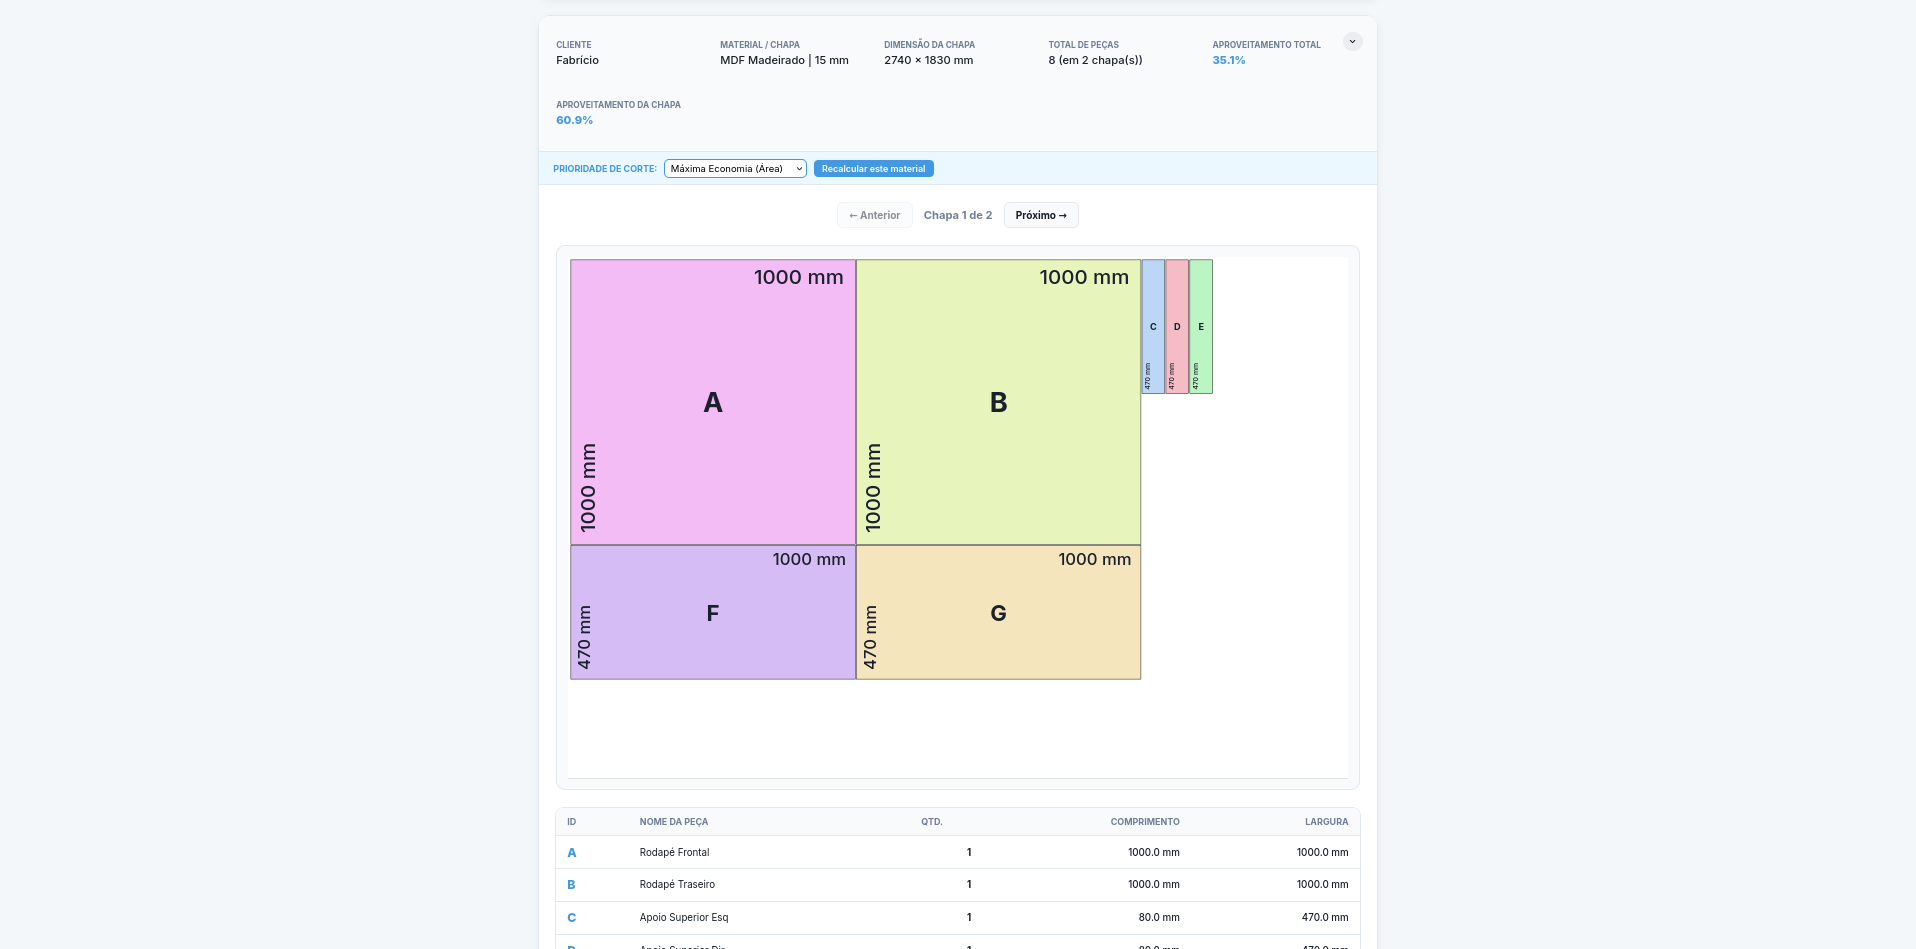The image size is (1916, 949).
Task: Open the cutting priority dropdown
Action: [734, 169]
